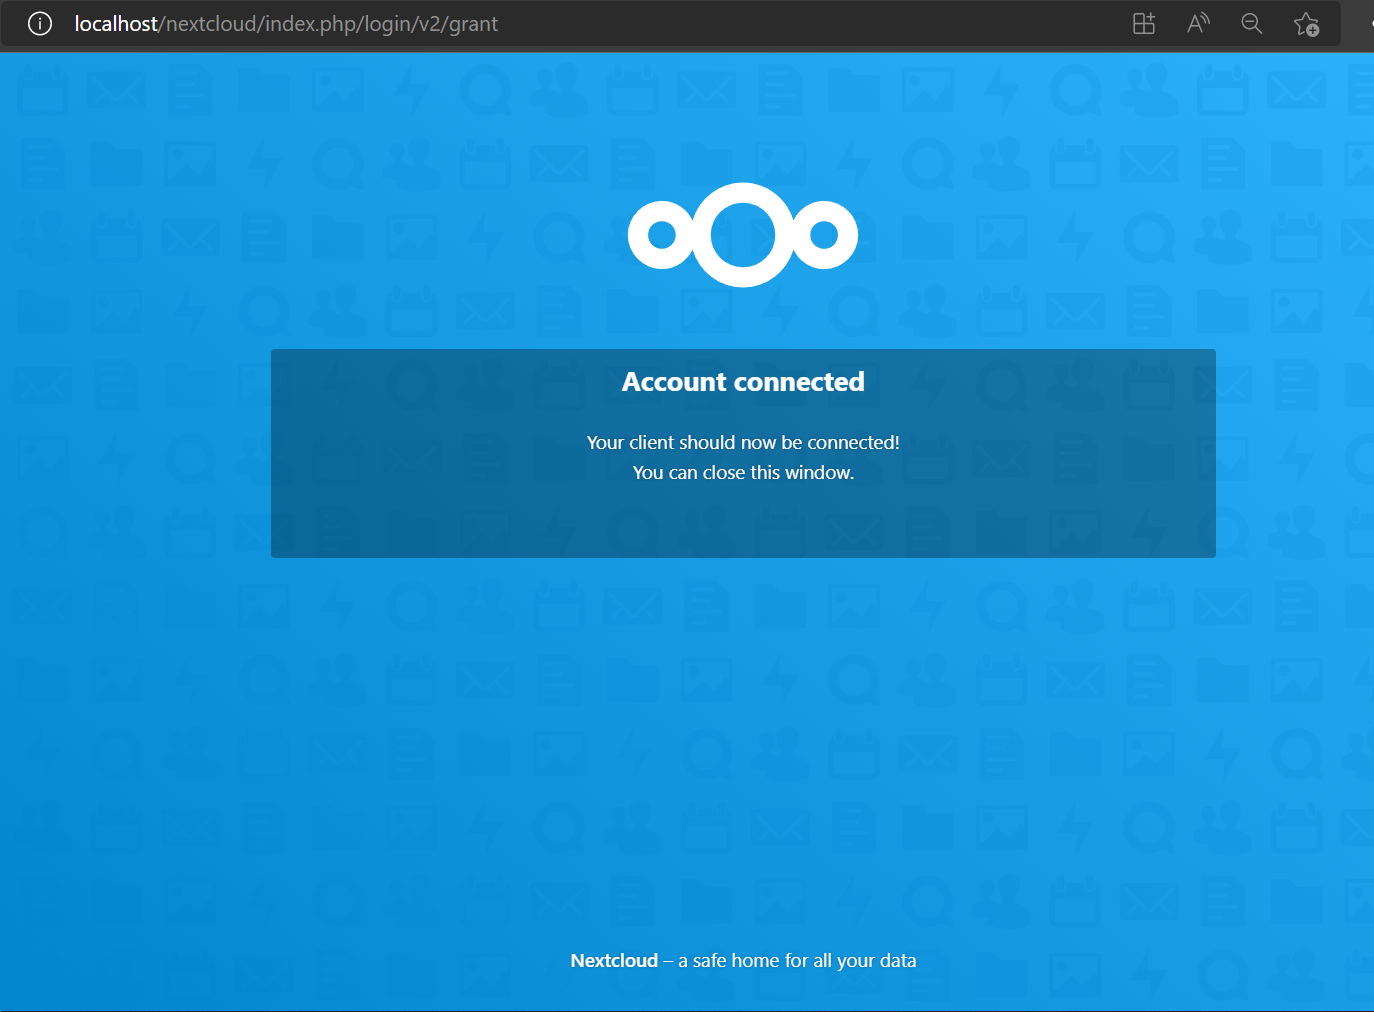Screen dimensions: 1374x1012
Task: Click the You can close this window text
Action: pos(742,472)
